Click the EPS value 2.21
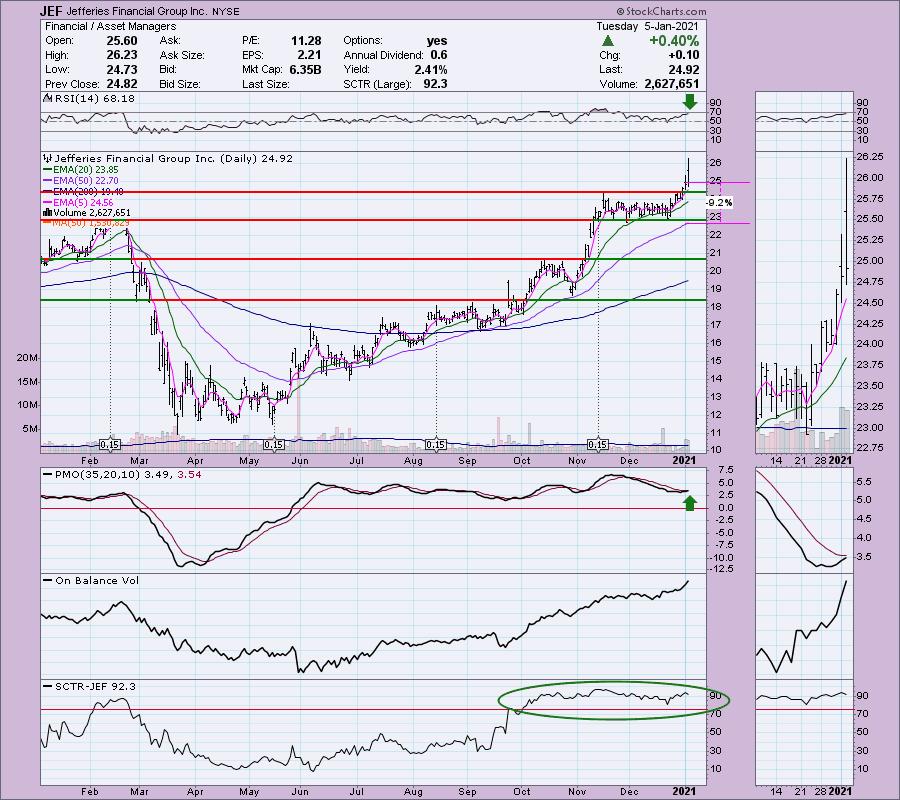The width and height of the screenshot is (900, 800). 309,55
